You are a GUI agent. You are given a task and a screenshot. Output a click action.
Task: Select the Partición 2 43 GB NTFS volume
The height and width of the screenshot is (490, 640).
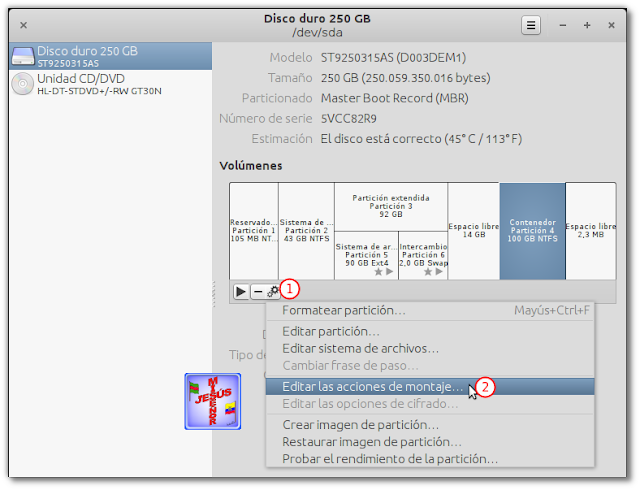[x=307, y=231]
